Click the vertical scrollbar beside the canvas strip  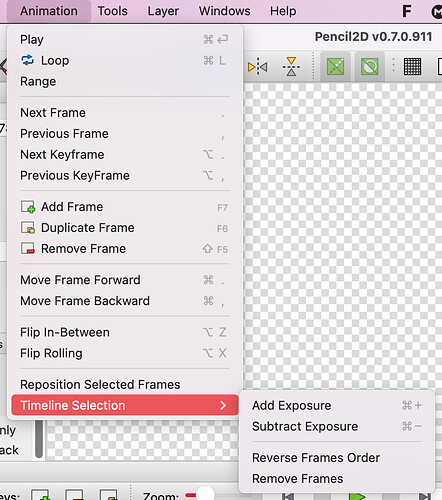[39, 439]
